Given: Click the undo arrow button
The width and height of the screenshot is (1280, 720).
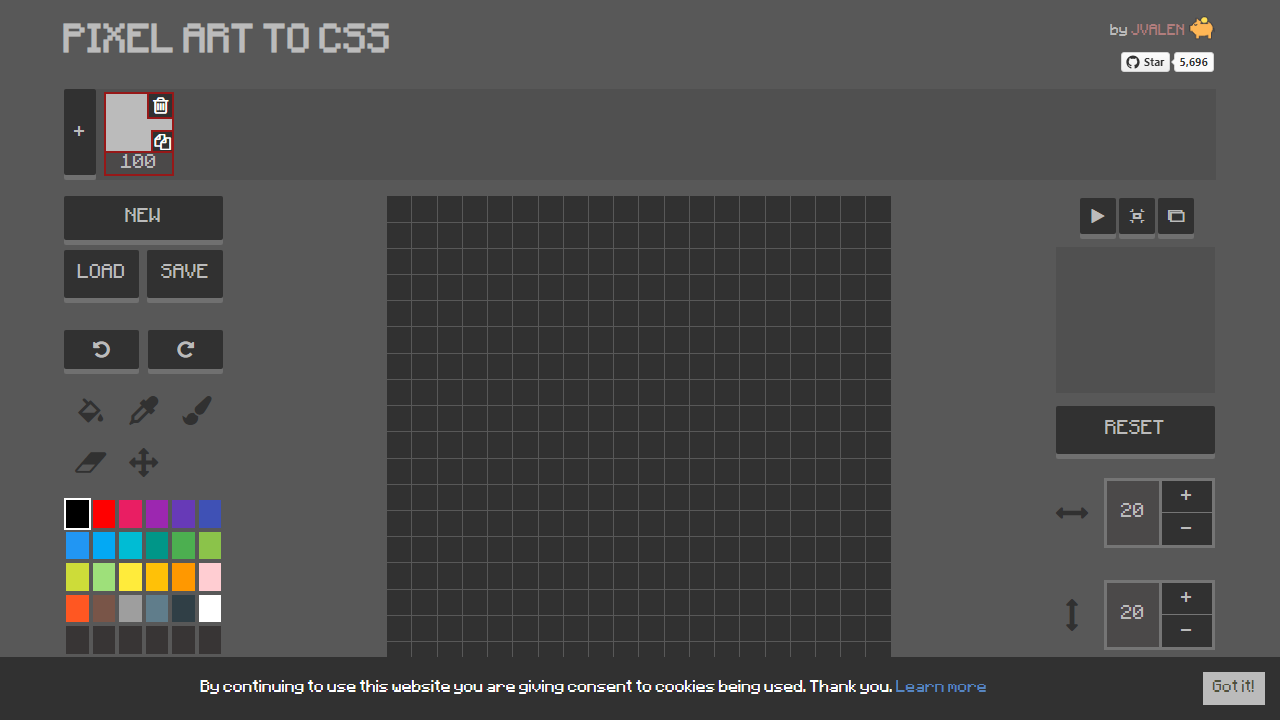Looking at the screenshot, I should [x=101, y=349].
